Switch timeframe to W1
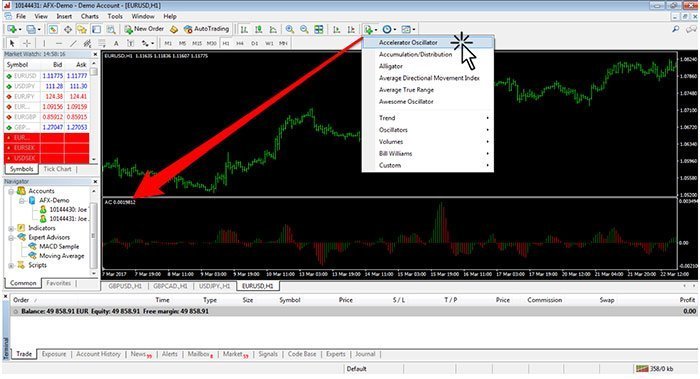 269,43
